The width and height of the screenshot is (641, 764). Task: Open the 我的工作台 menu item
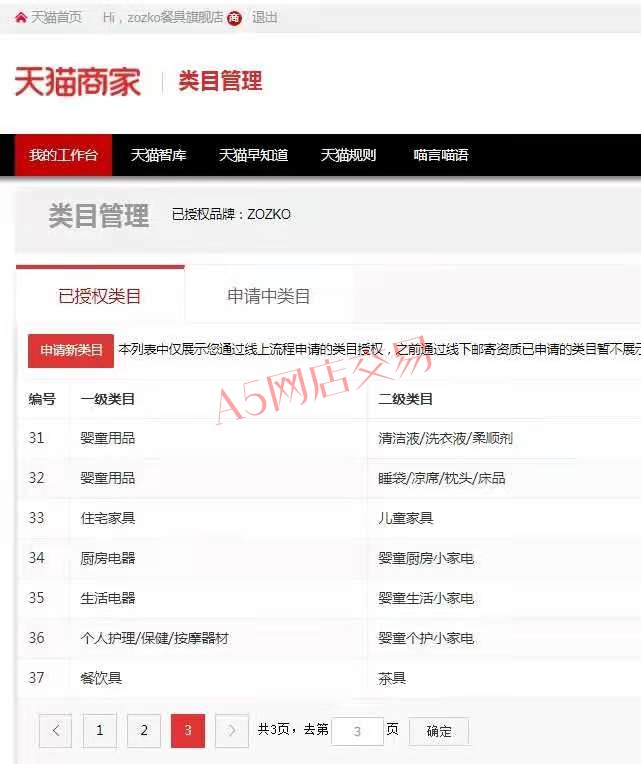(x=63, y=155)
